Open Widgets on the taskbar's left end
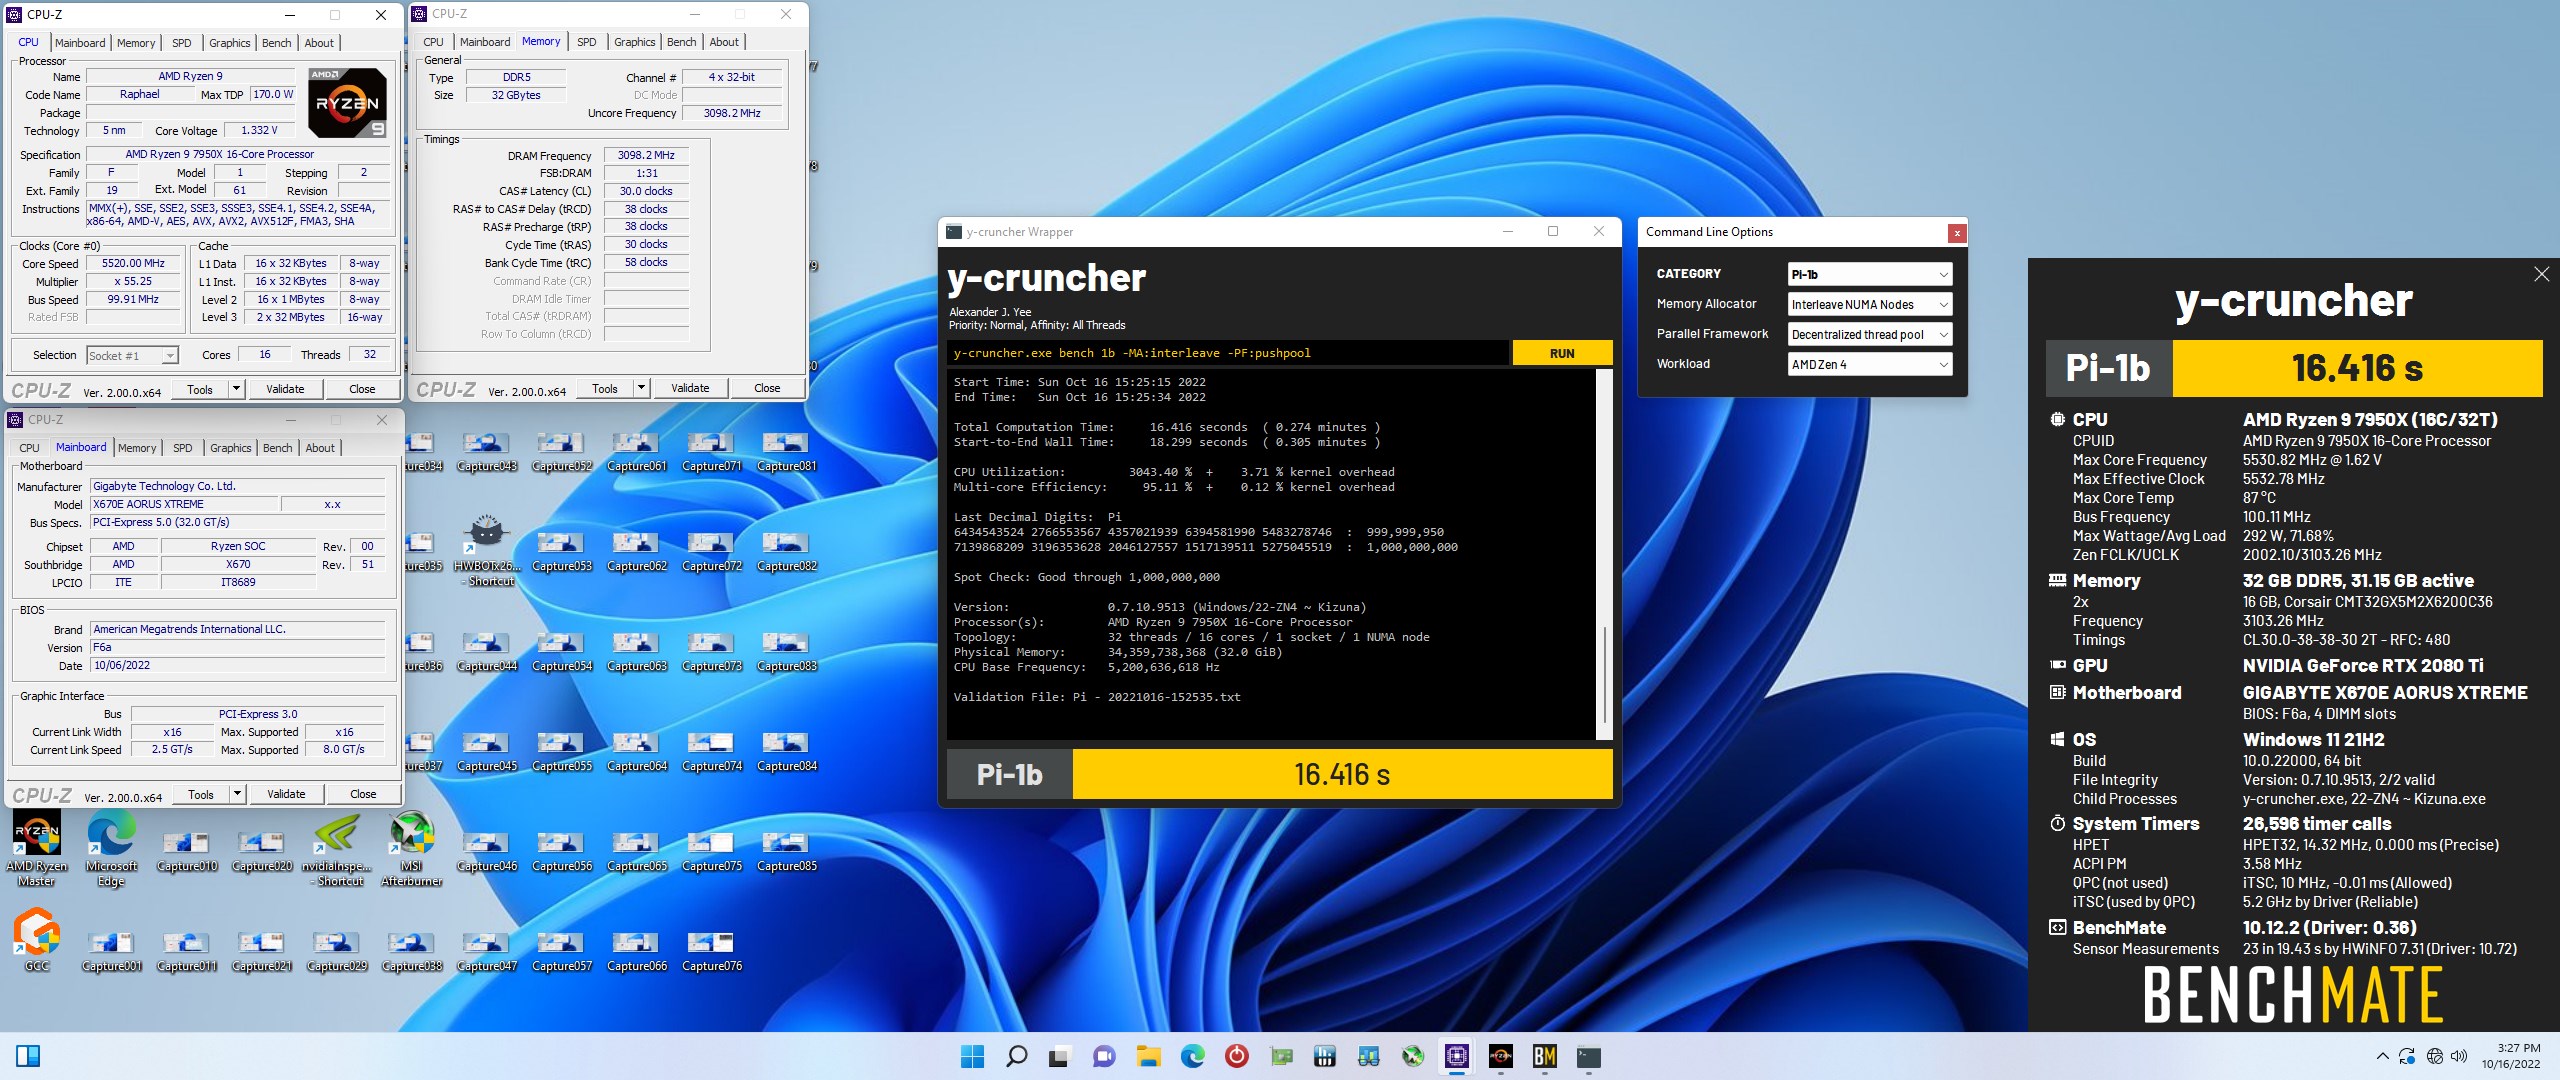 pos(28,1056)
